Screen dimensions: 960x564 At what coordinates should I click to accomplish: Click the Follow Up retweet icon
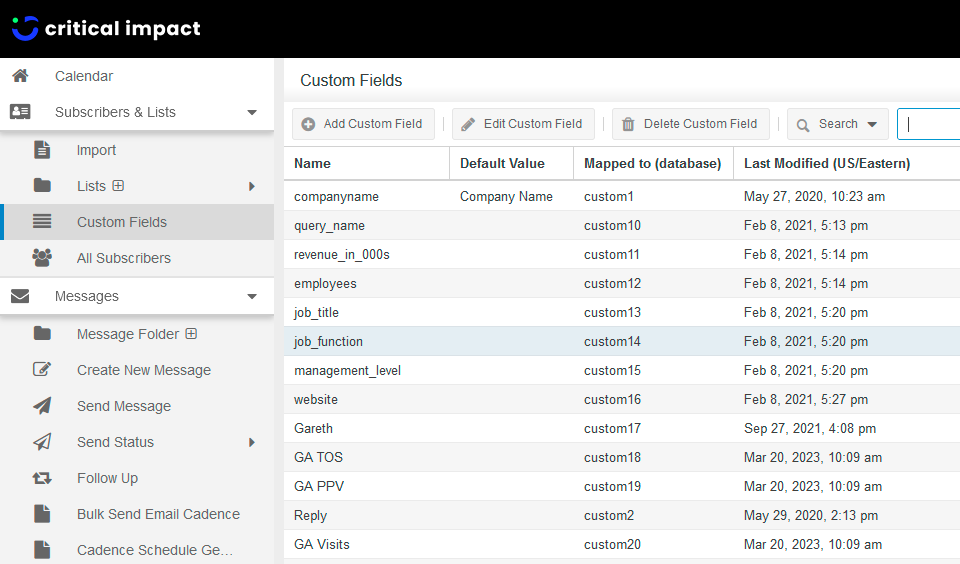[x=42, y=478]
